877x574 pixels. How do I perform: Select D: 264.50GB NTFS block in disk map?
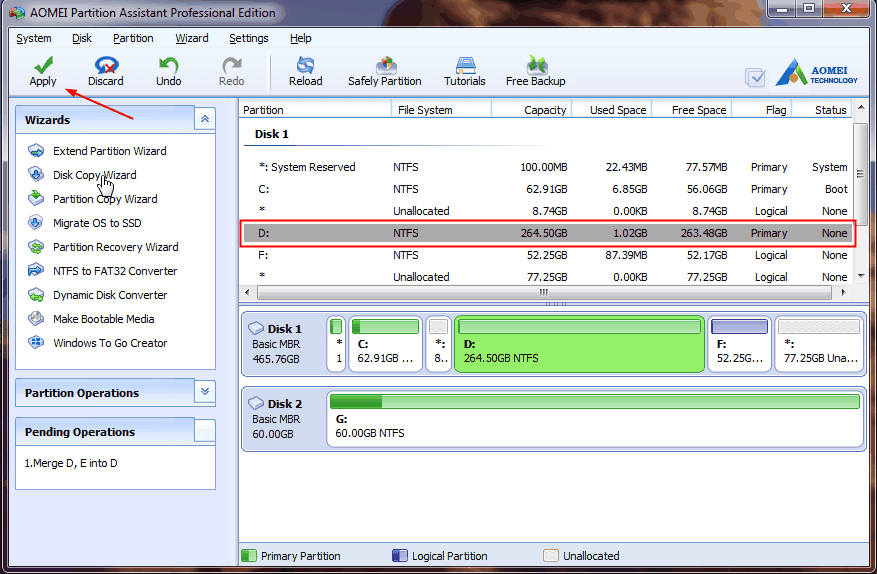(x=579, y=344)
